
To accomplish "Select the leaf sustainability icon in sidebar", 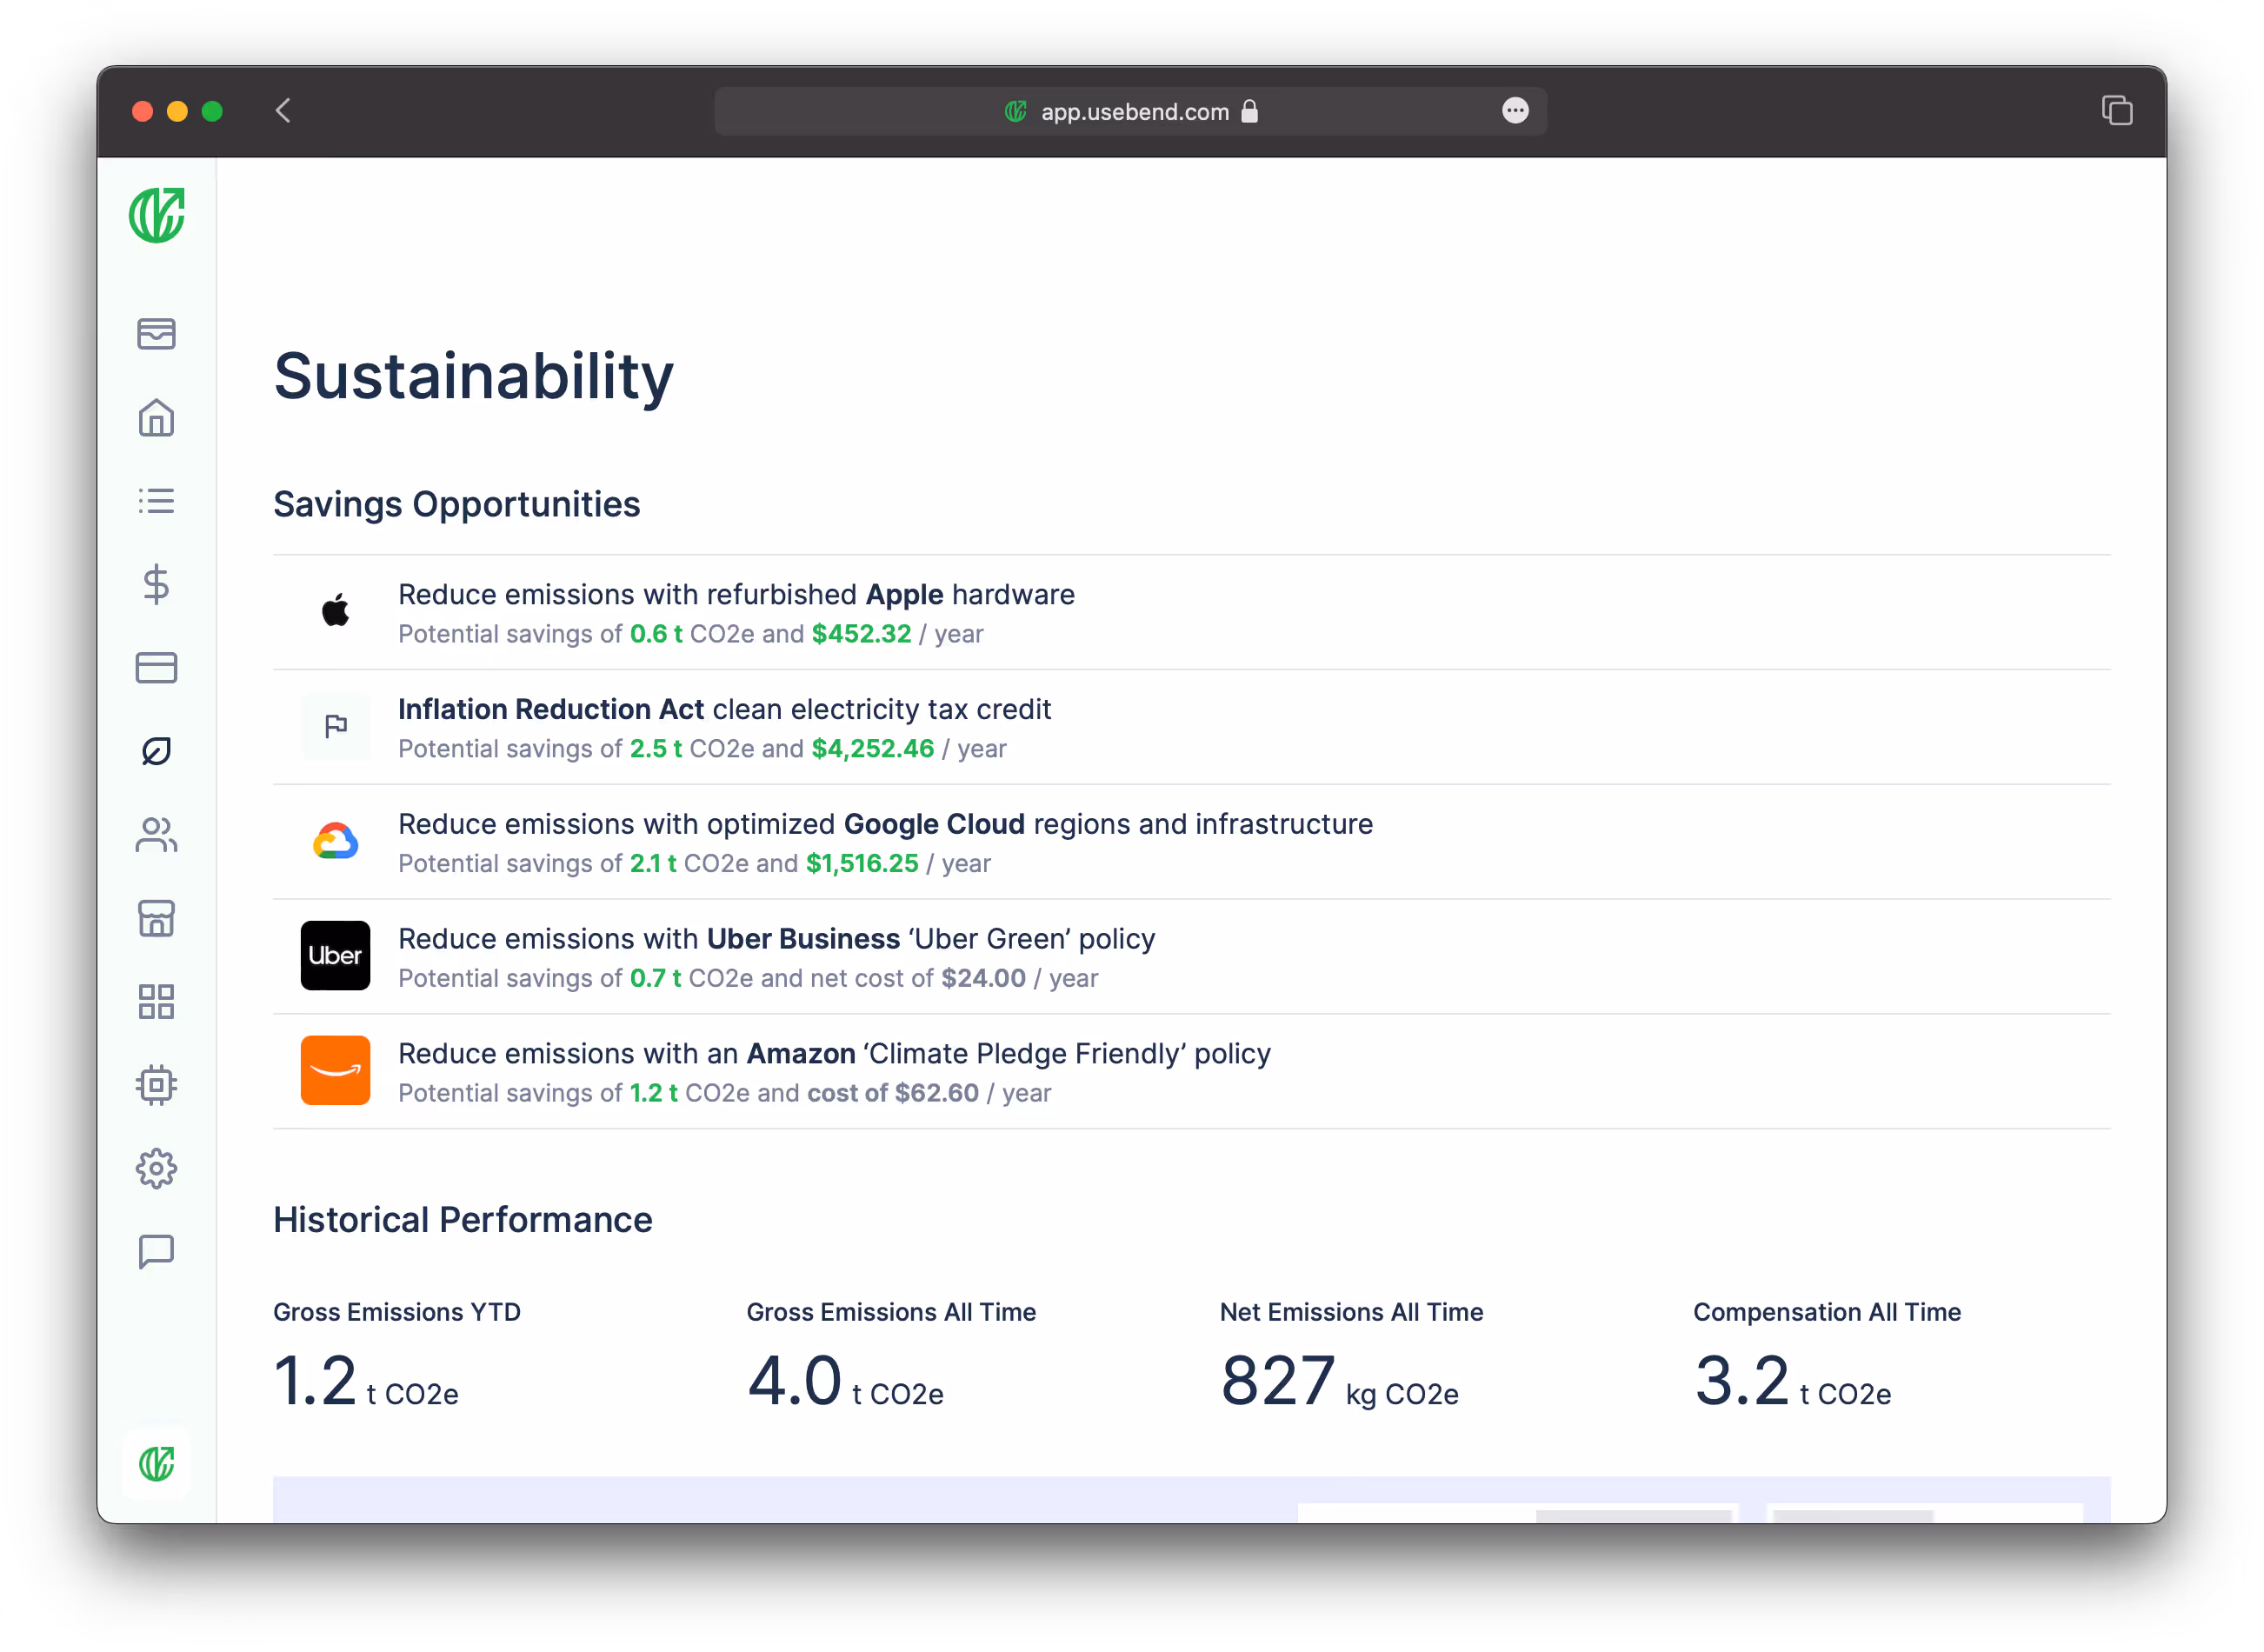I will [x=156, y=751].
